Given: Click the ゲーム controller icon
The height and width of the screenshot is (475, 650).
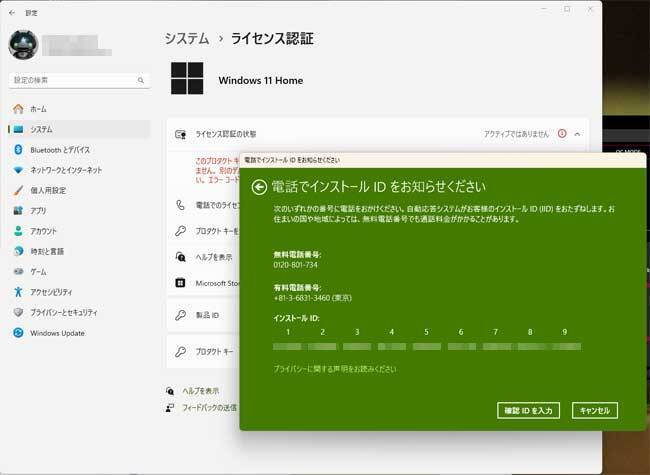Looking at the screenshot, I should (18, 271).
